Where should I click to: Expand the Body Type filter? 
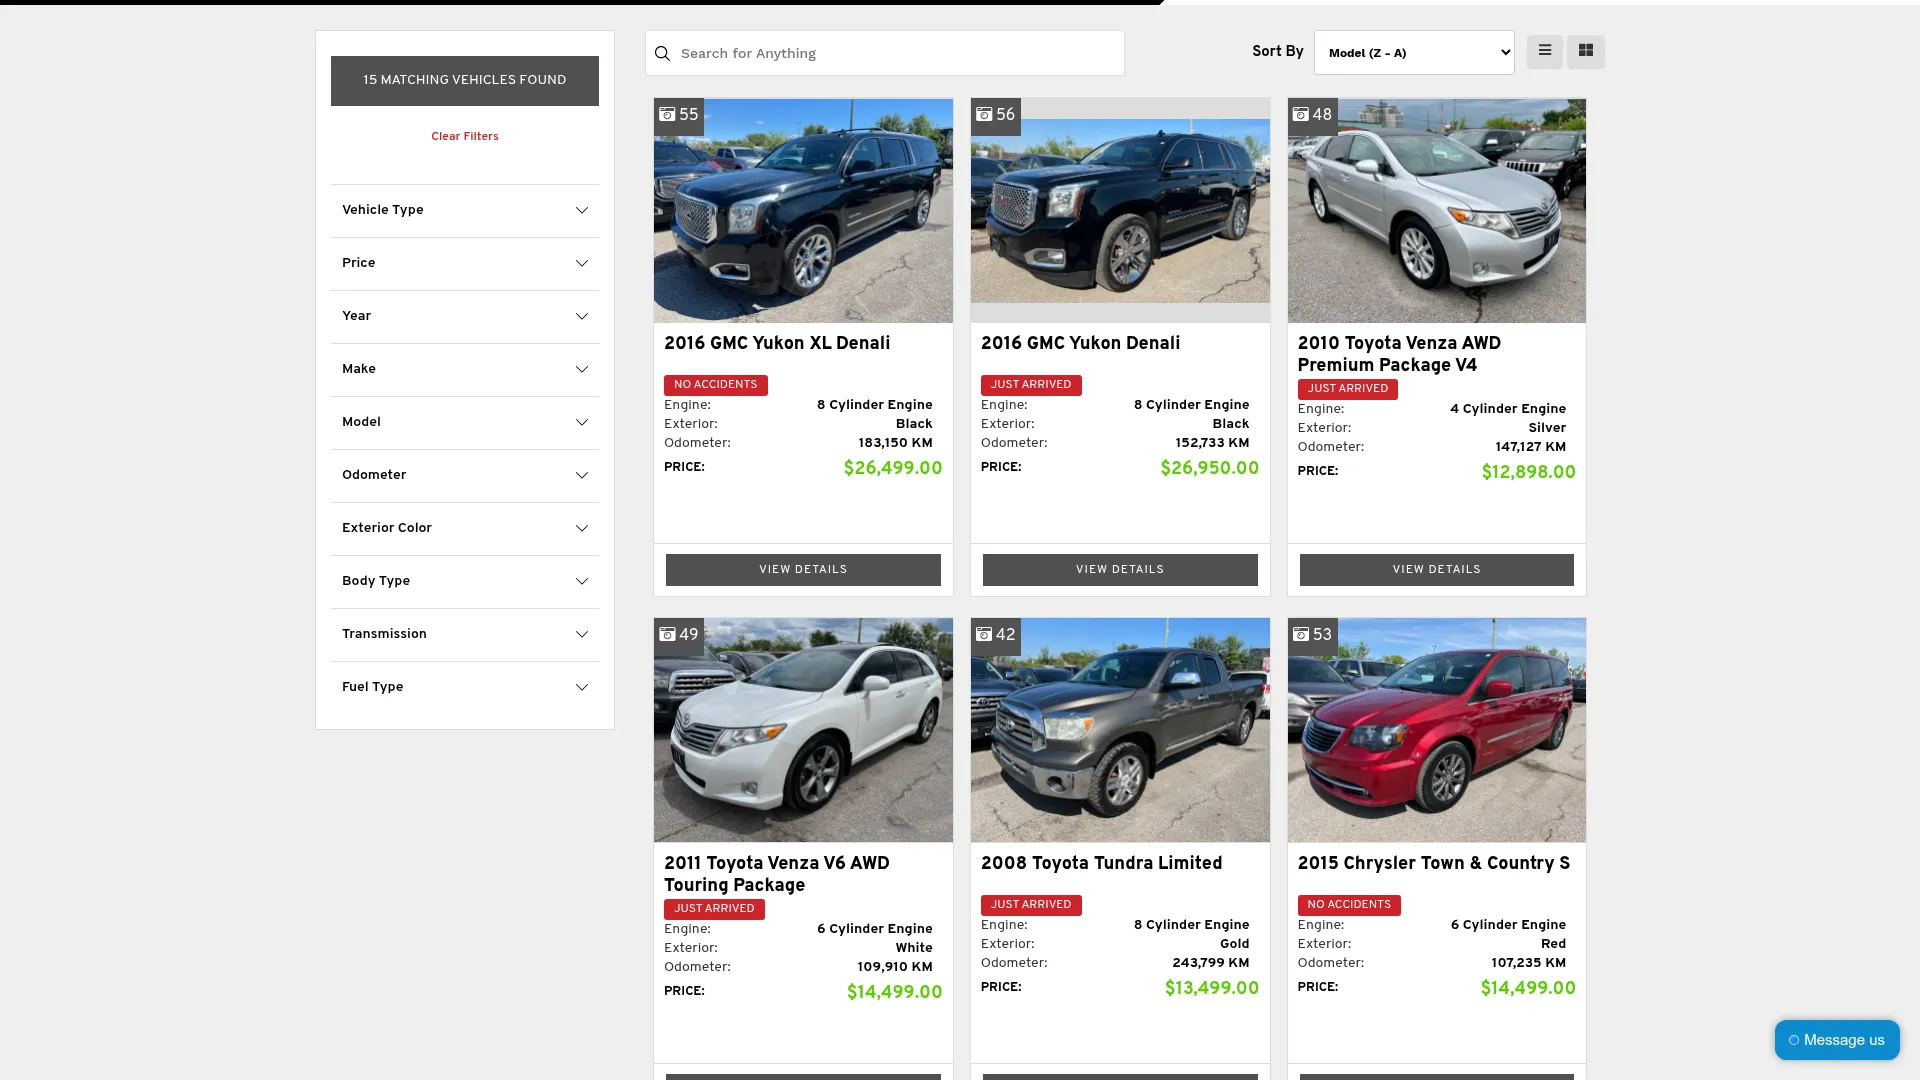pyautogui.click(x=465, y=581)
